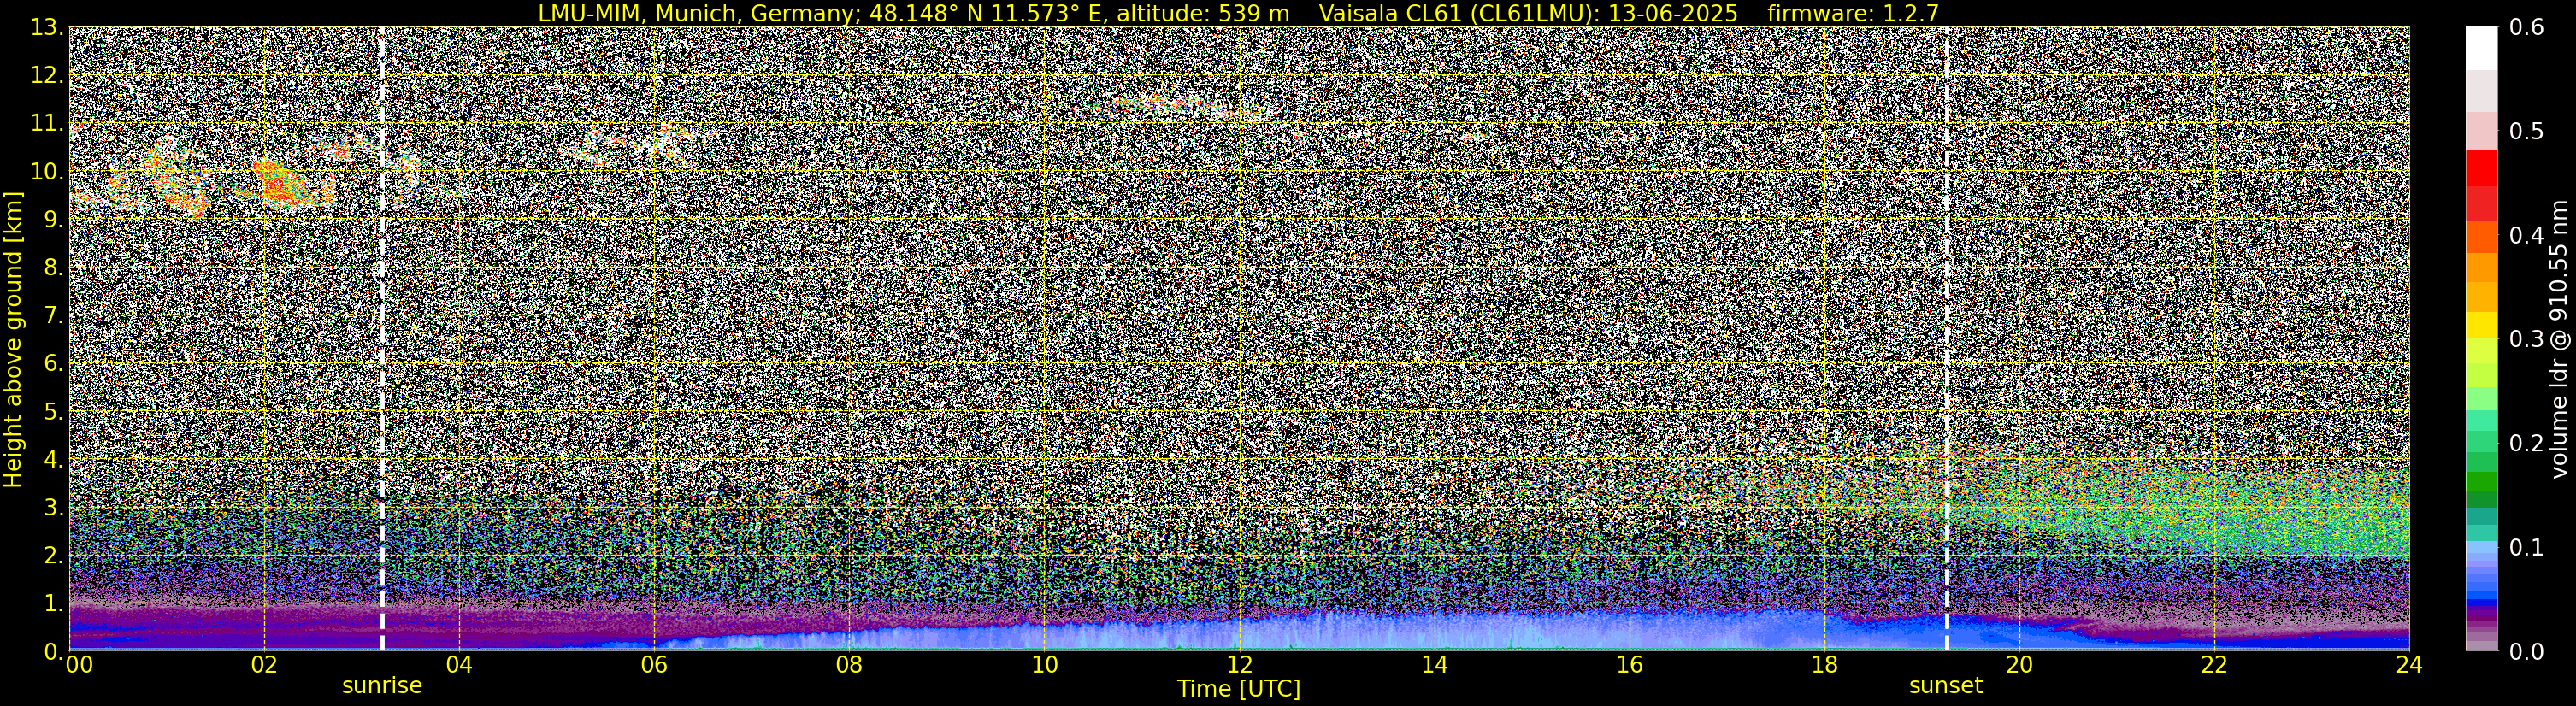Click the '00' tick on the time axis
Screen dimensions: 2576x706
point(79,664)
